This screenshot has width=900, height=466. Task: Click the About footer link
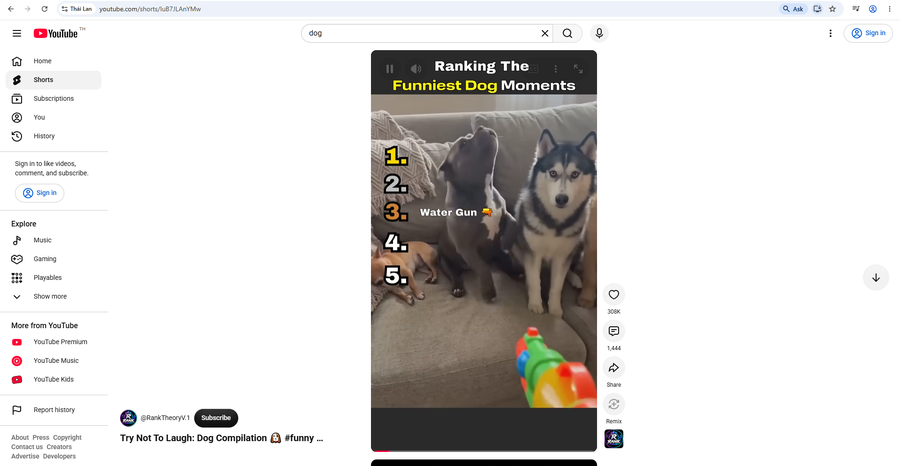pyautogui.click(x=20, y=437)
